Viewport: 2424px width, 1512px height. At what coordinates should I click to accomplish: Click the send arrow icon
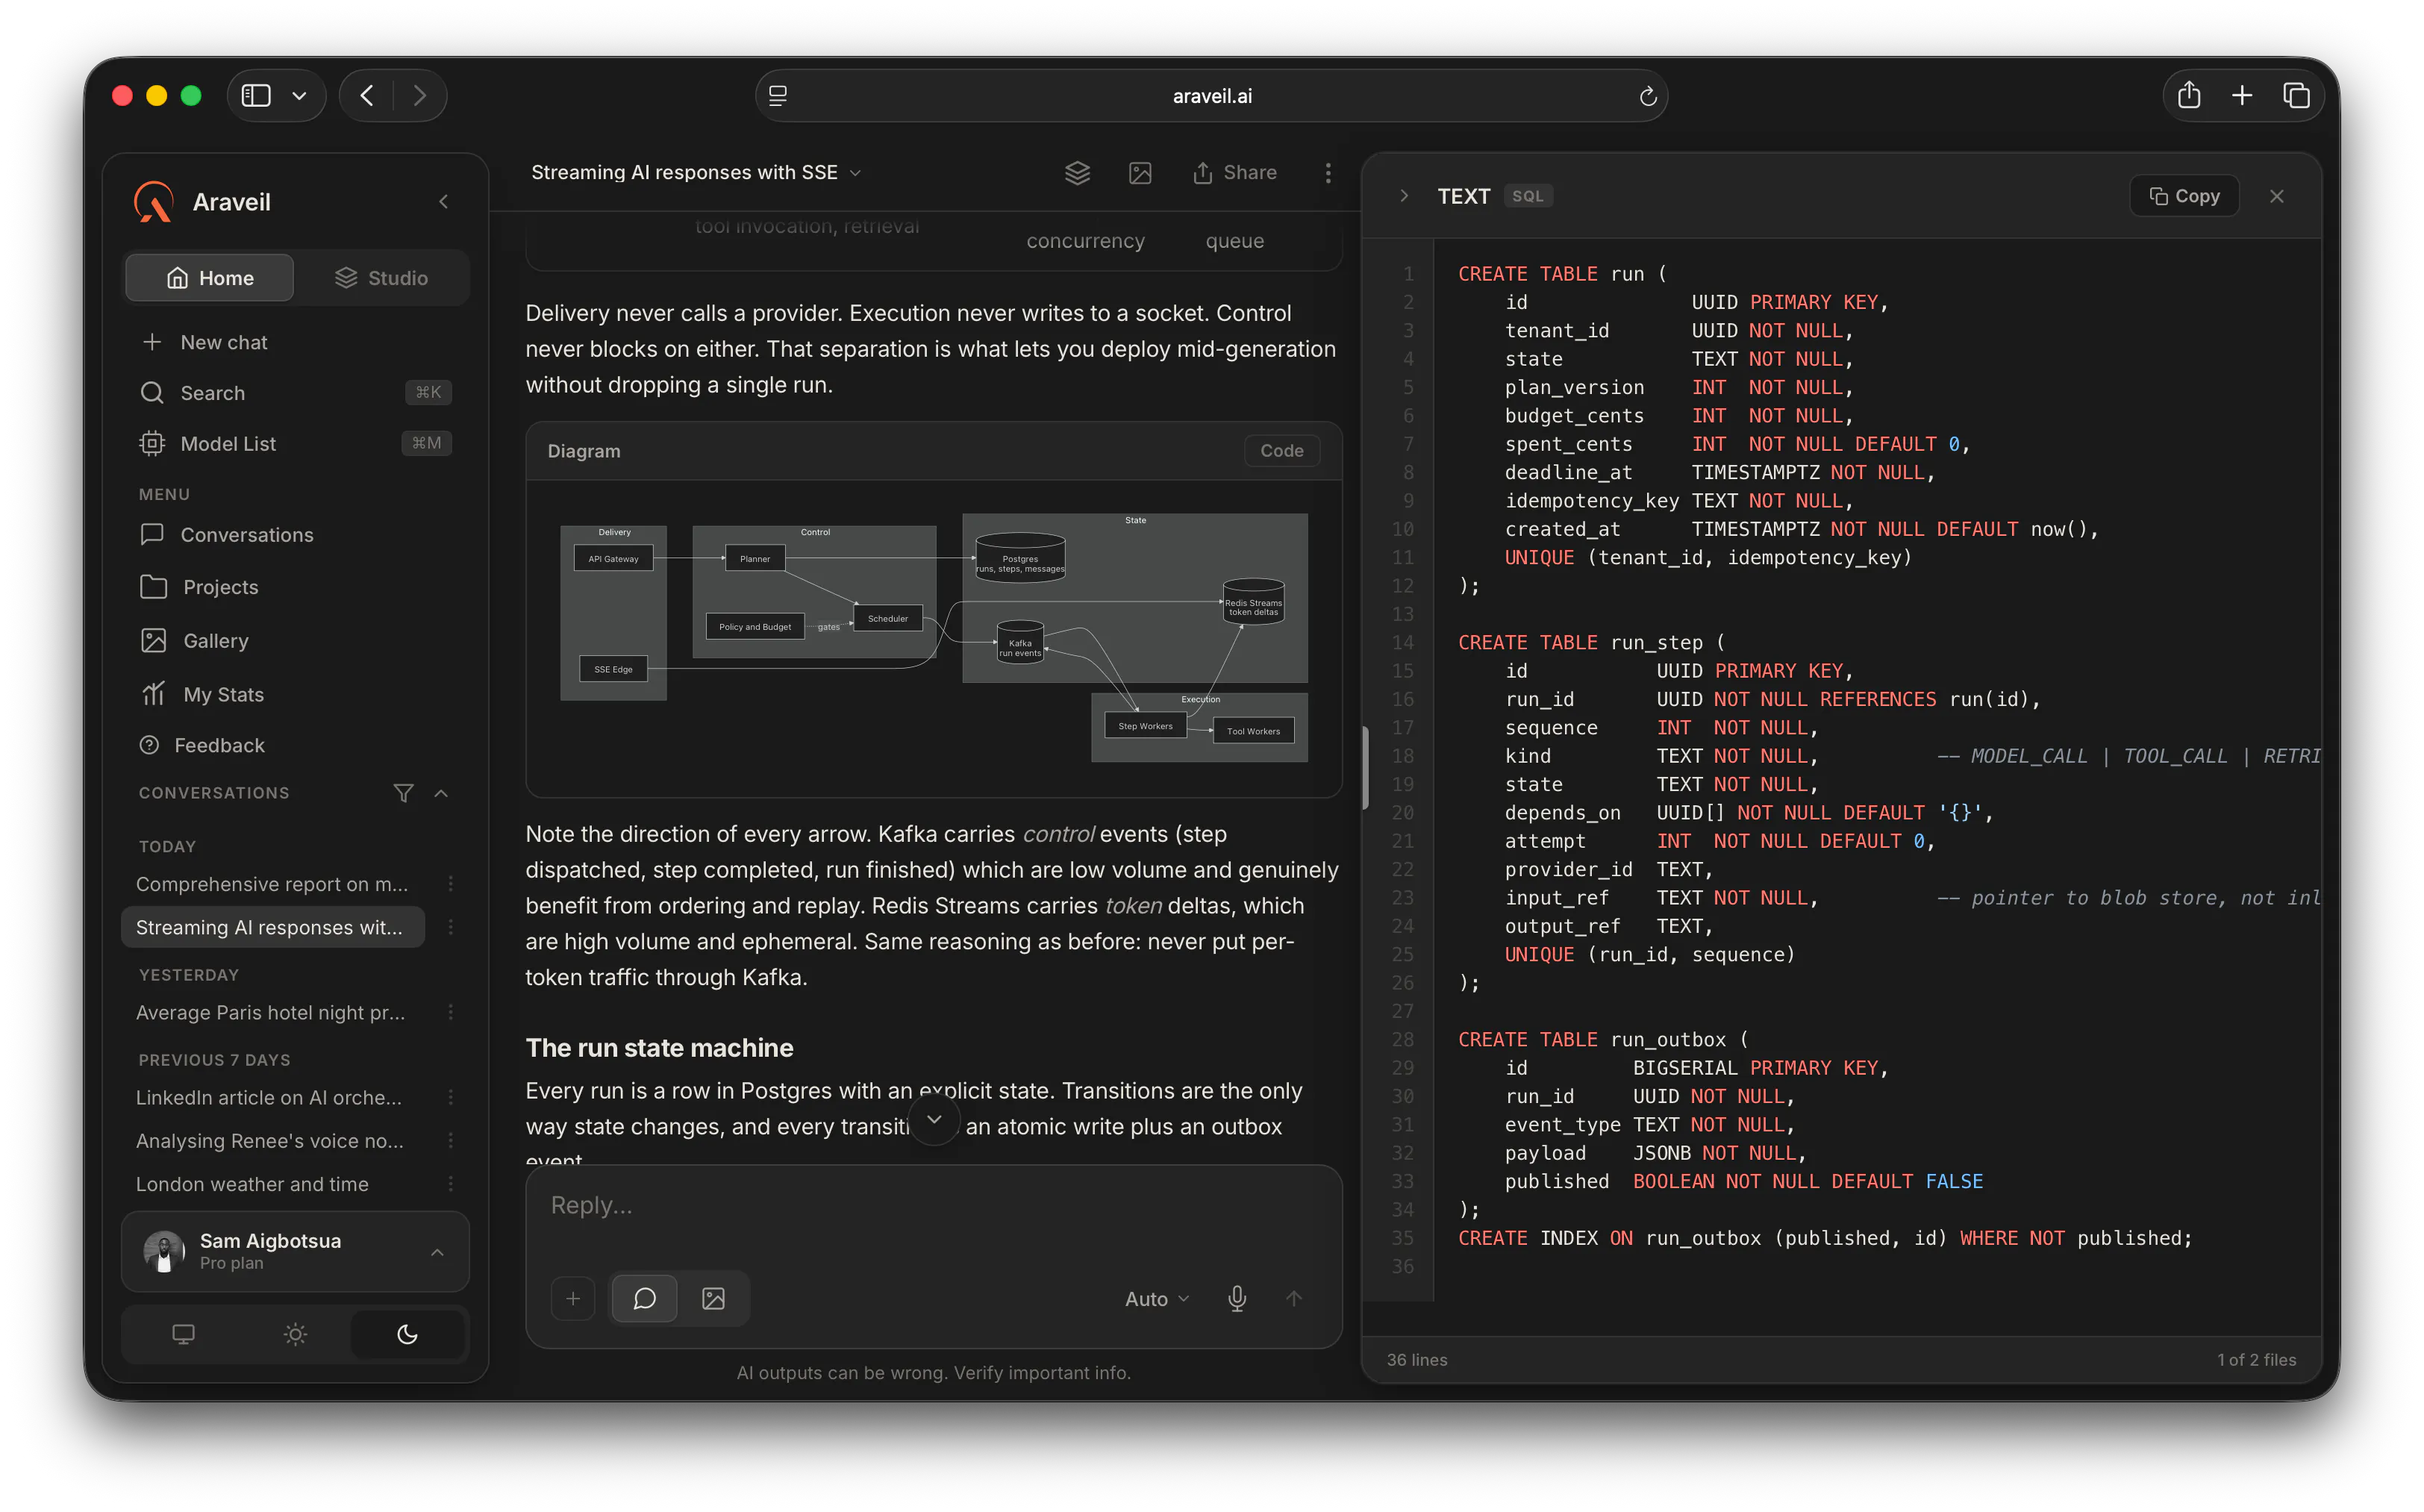click(1294, 1298)
